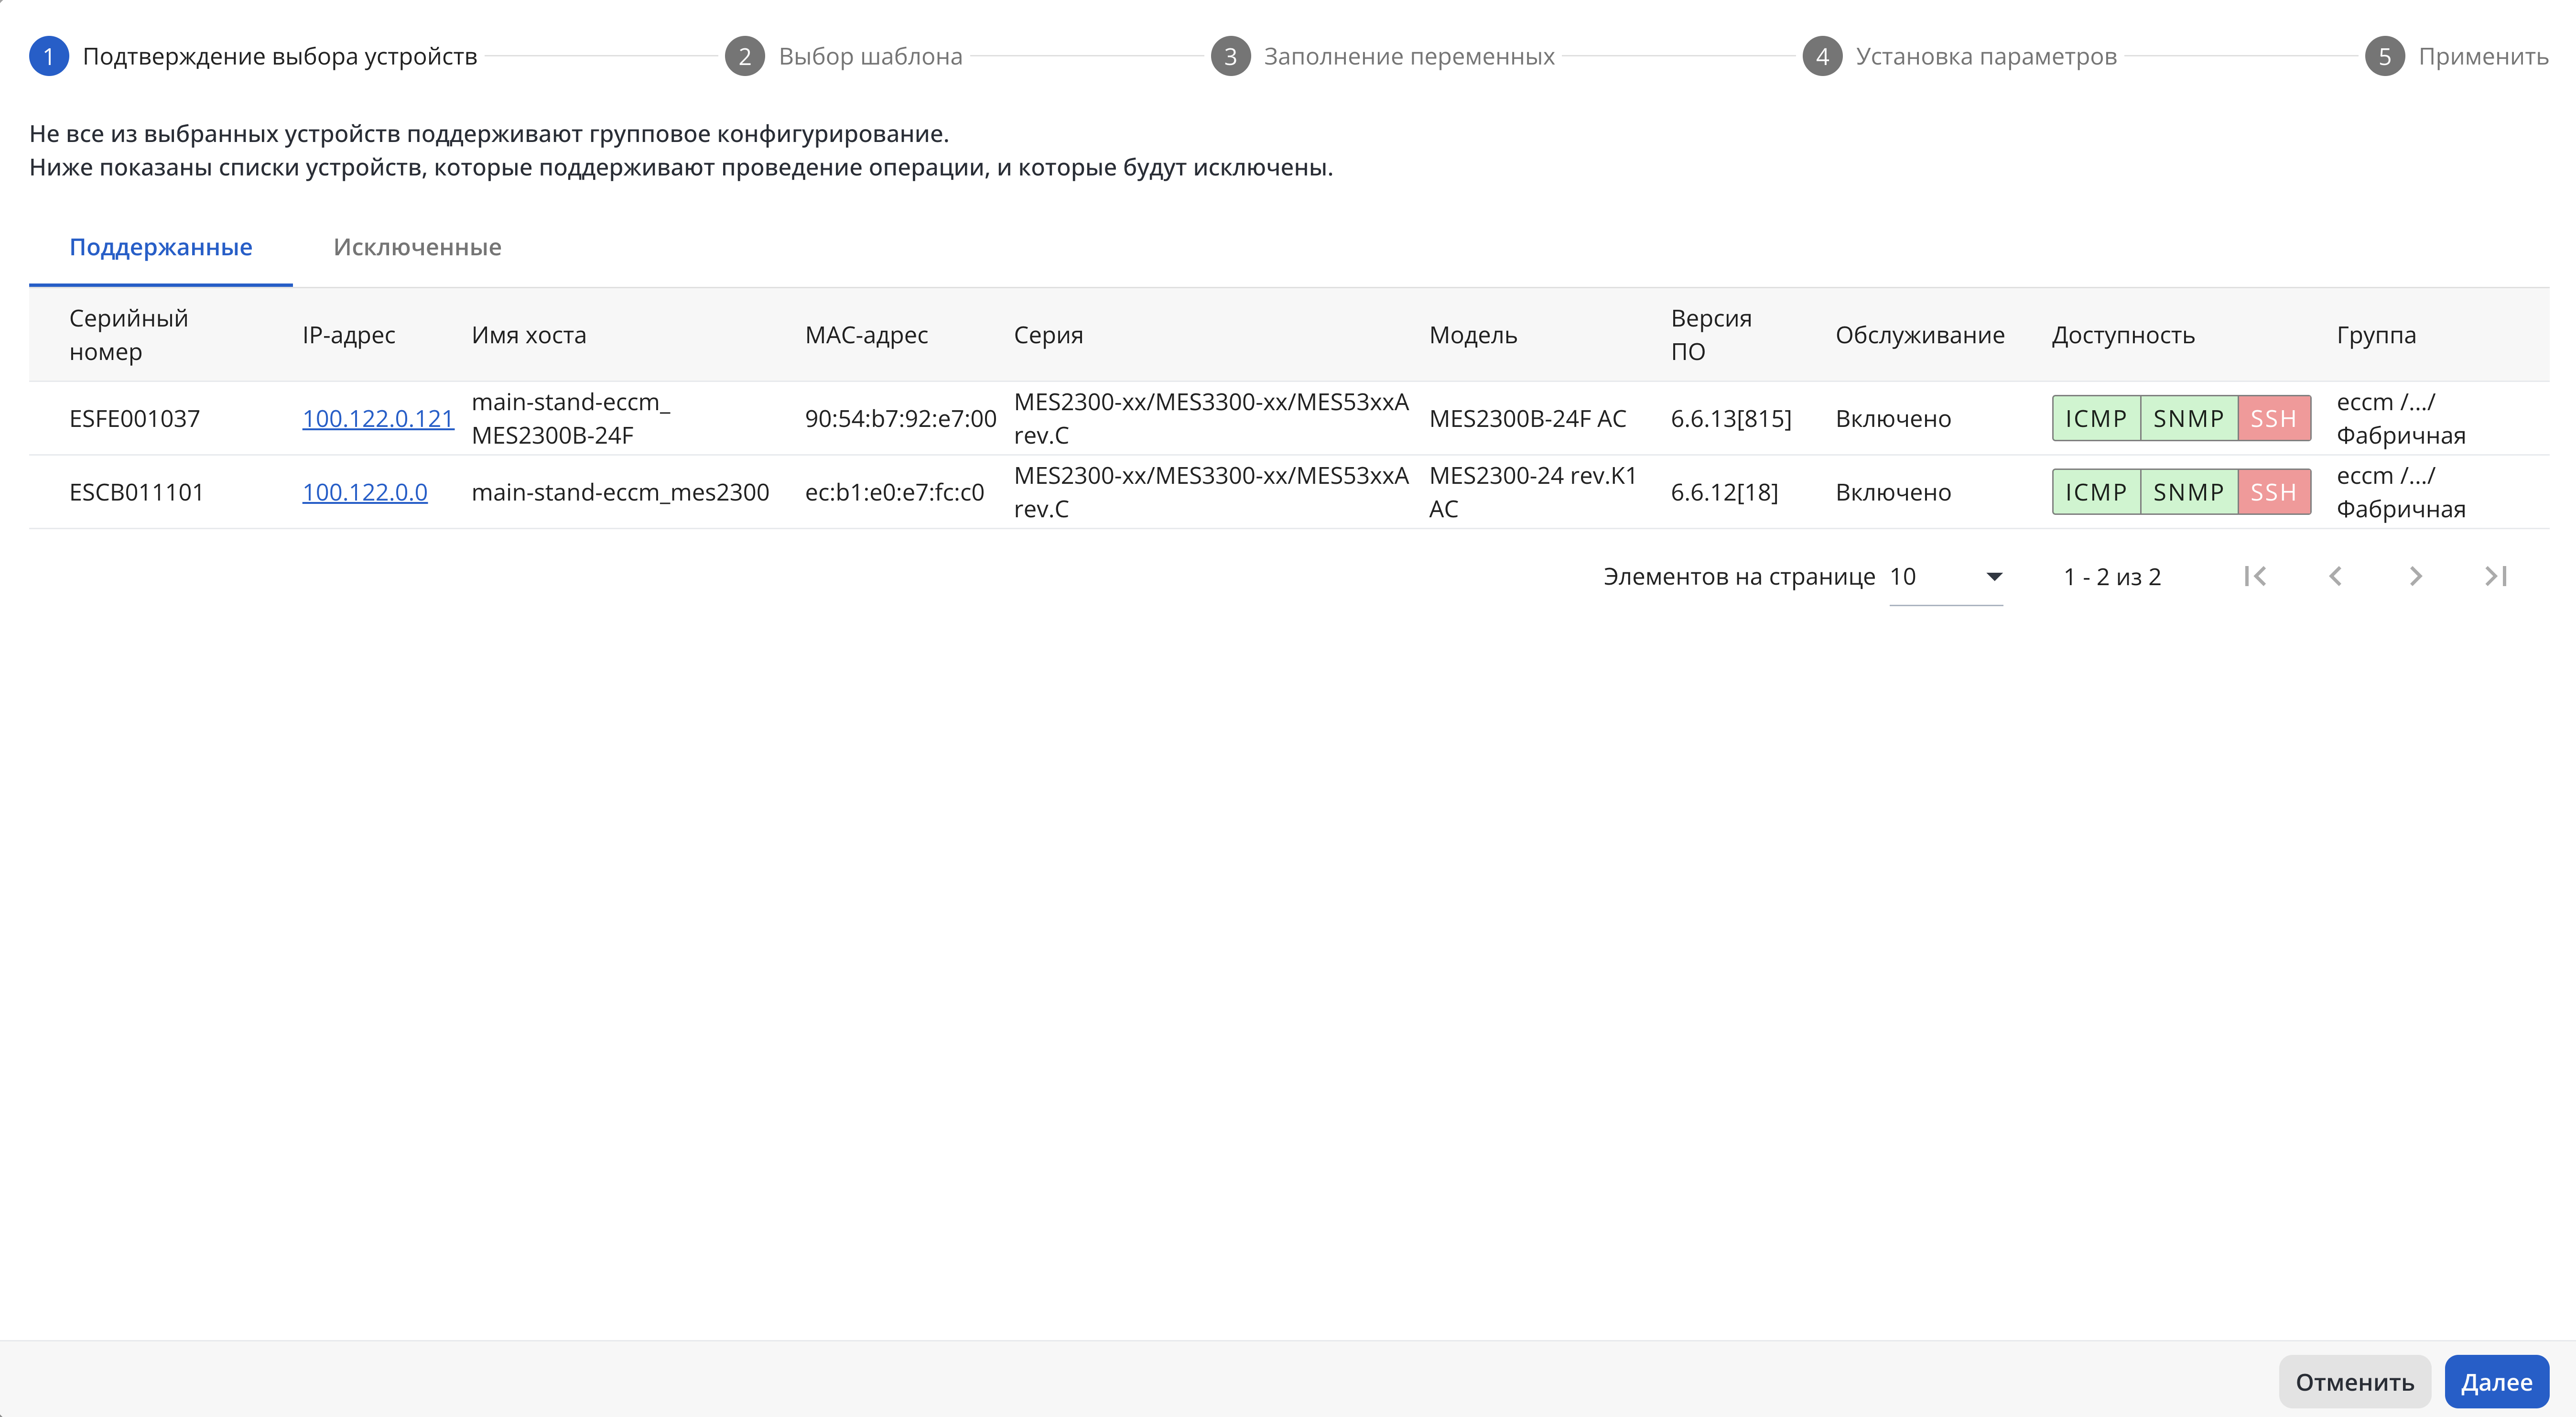Switch to Поддержанные tab
2576x1417 pixels.
(161, 247)
